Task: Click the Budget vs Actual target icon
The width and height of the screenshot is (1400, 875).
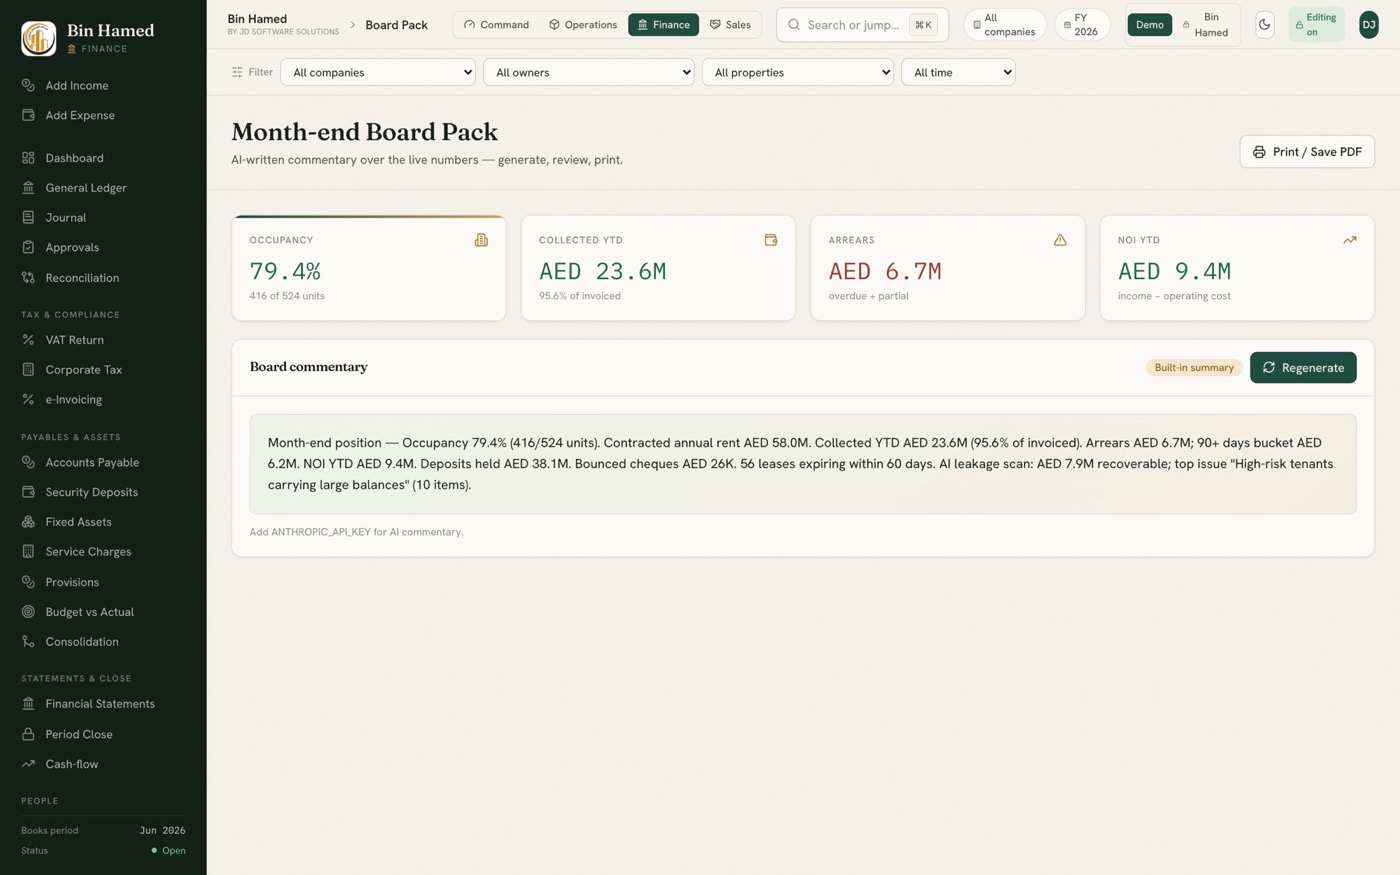Action: click(x=28, y=612)
